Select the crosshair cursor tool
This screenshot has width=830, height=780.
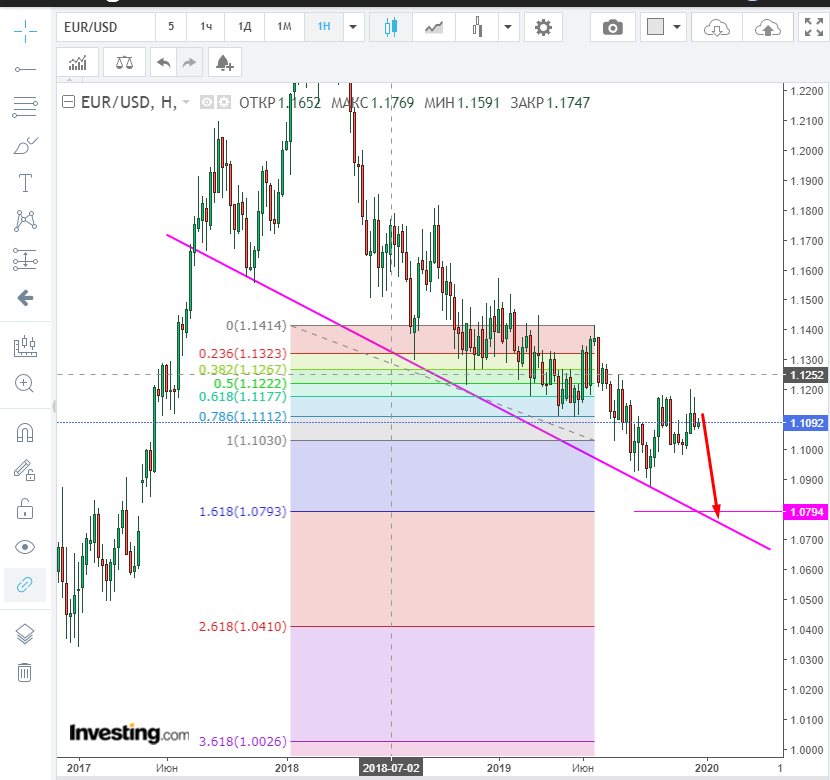click(x=25, y=31)
